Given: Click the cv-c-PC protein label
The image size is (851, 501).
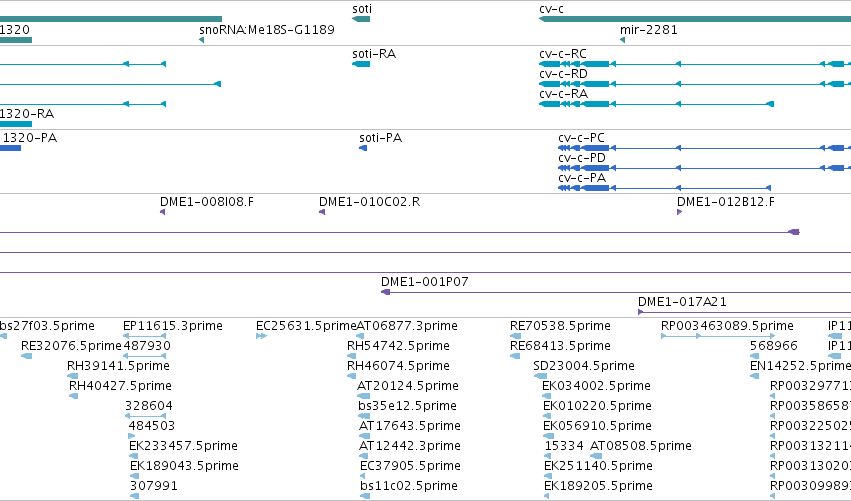Looking at the screenshot, I should tap(581, 138).
